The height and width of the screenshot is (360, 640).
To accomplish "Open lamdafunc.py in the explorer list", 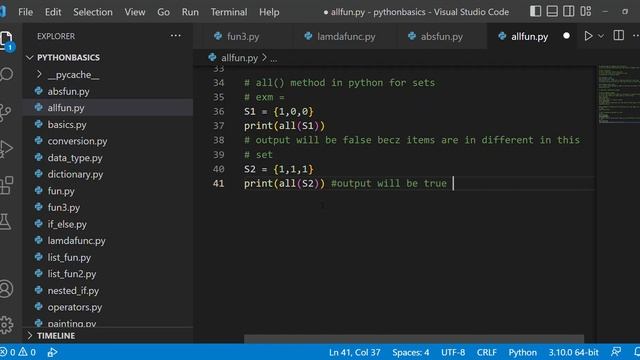I will 76,241.
